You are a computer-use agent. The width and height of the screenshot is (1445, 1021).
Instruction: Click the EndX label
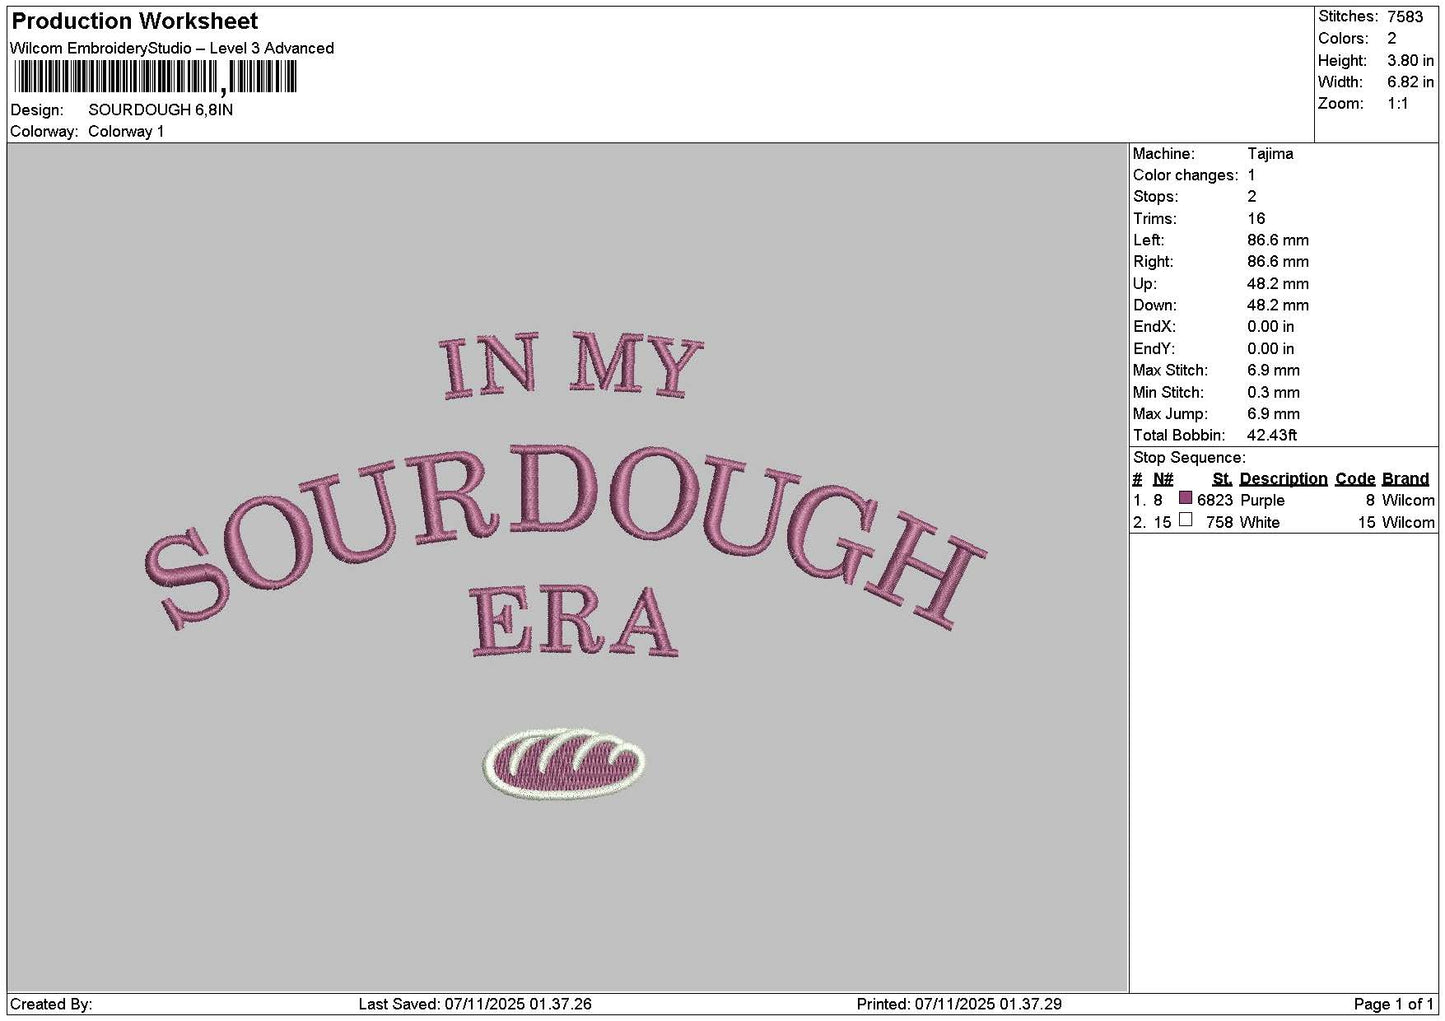point(1154,327)
